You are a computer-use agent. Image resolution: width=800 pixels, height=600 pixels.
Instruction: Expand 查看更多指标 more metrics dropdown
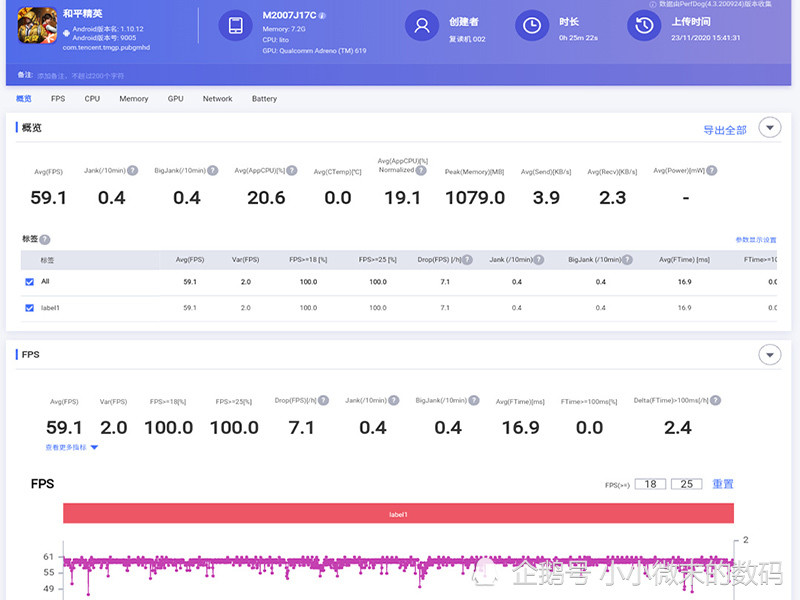click(71, 447)
